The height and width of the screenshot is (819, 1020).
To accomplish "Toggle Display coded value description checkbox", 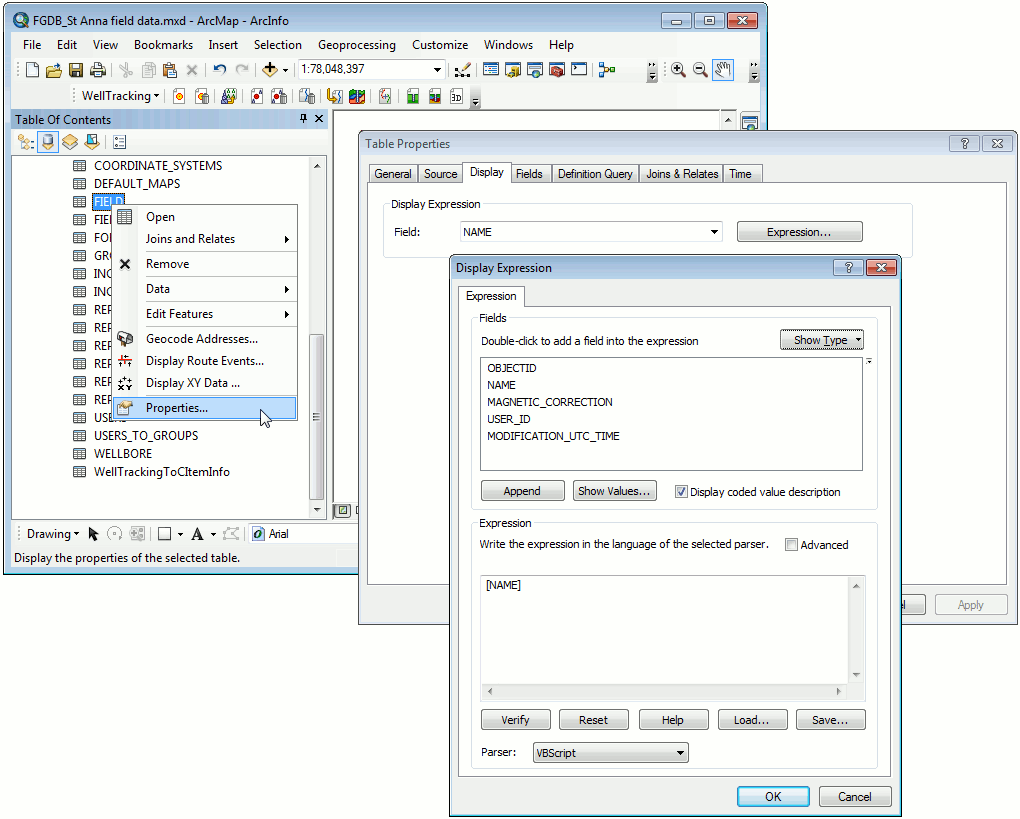I will [x=681, y=492].
